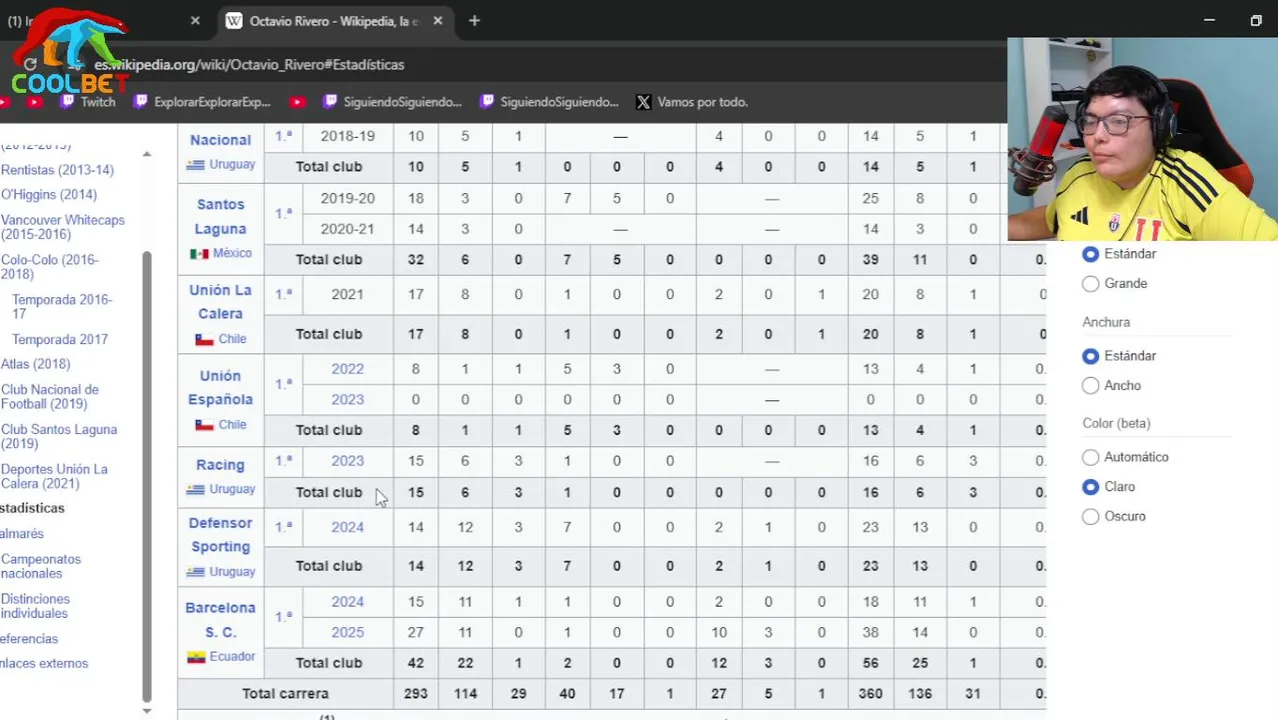The image size is (1278, 720).
Task: Select the Ancho width option
Action: pyautogui.click(x=1091, y=386)
